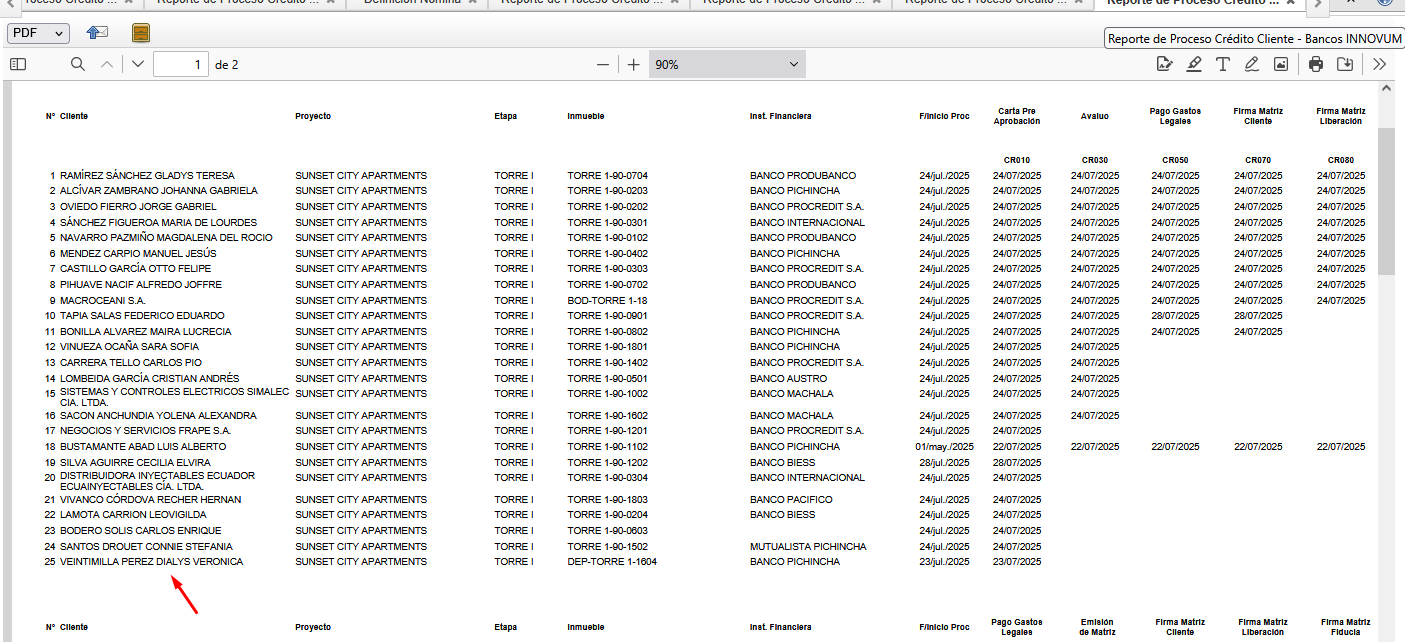Close the active Reporte de Proceso tab
The width and height of the screenshot is (1405, 642).
pos(1290,4)
